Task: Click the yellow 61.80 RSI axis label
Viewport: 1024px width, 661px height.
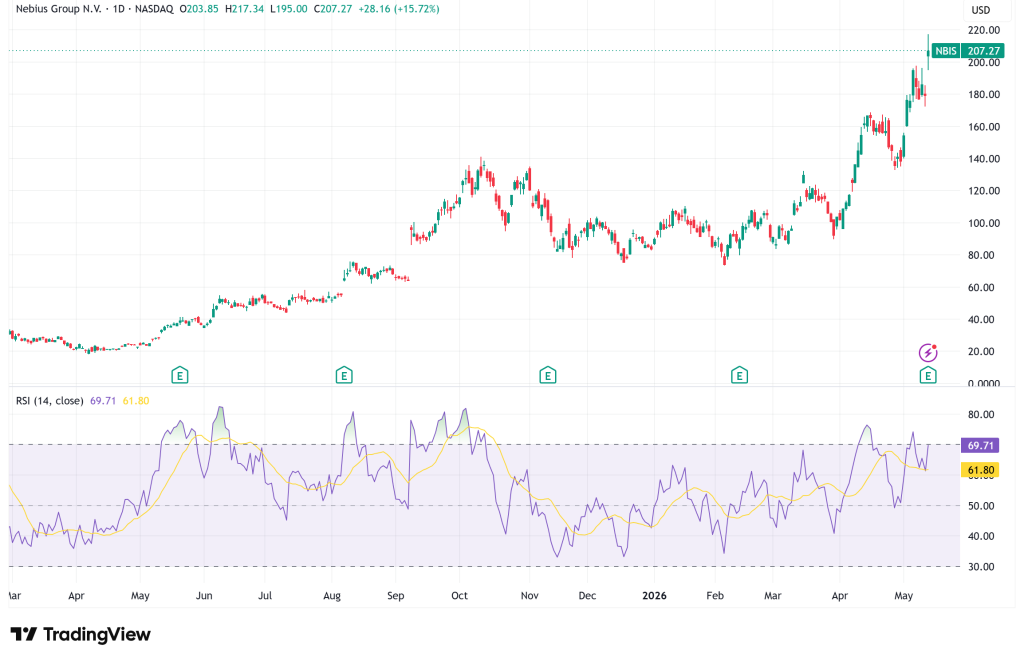Action: pyautogui.click(x=980, y=470)
